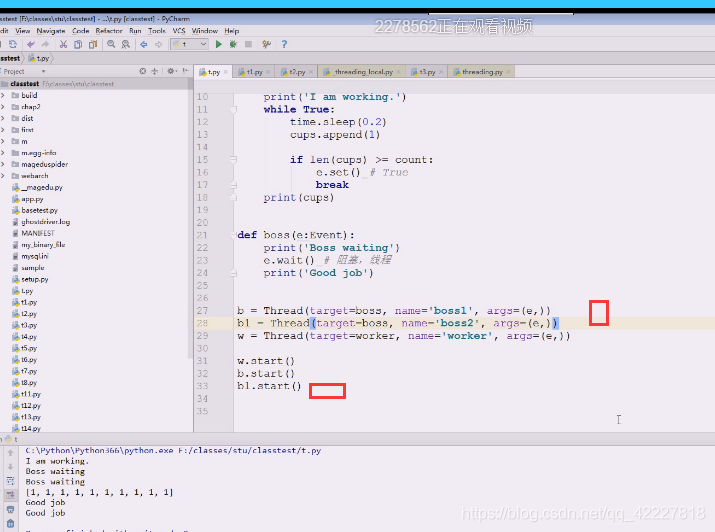
Task: Expand the webarch folder
Action: 3,176
